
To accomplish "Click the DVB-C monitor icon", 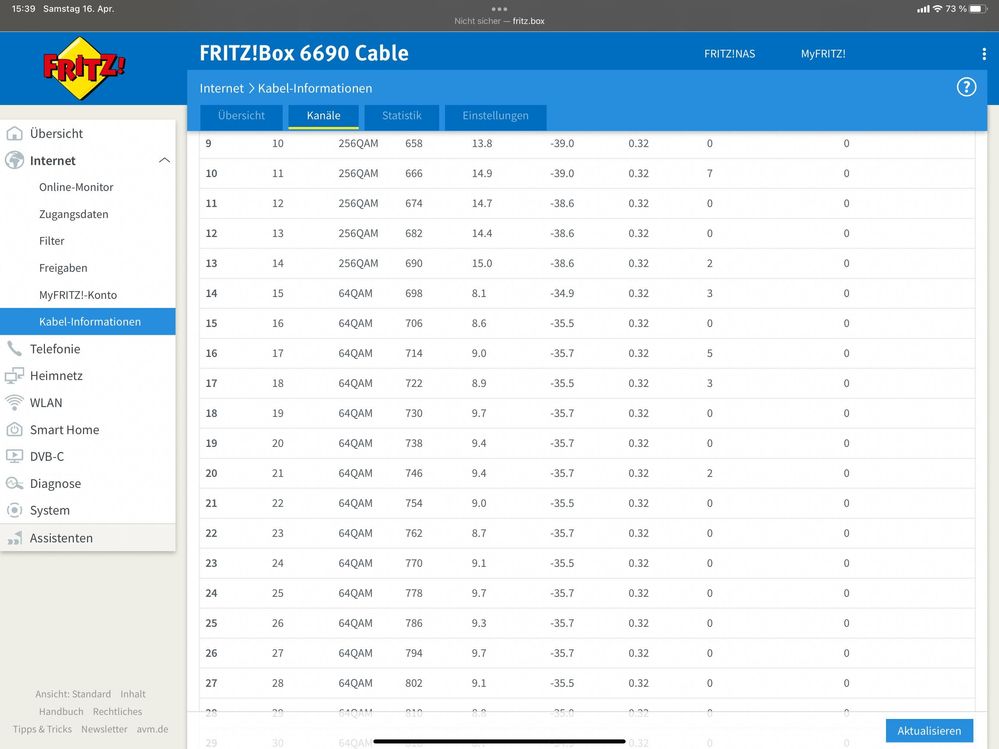I will click(14, 457).
